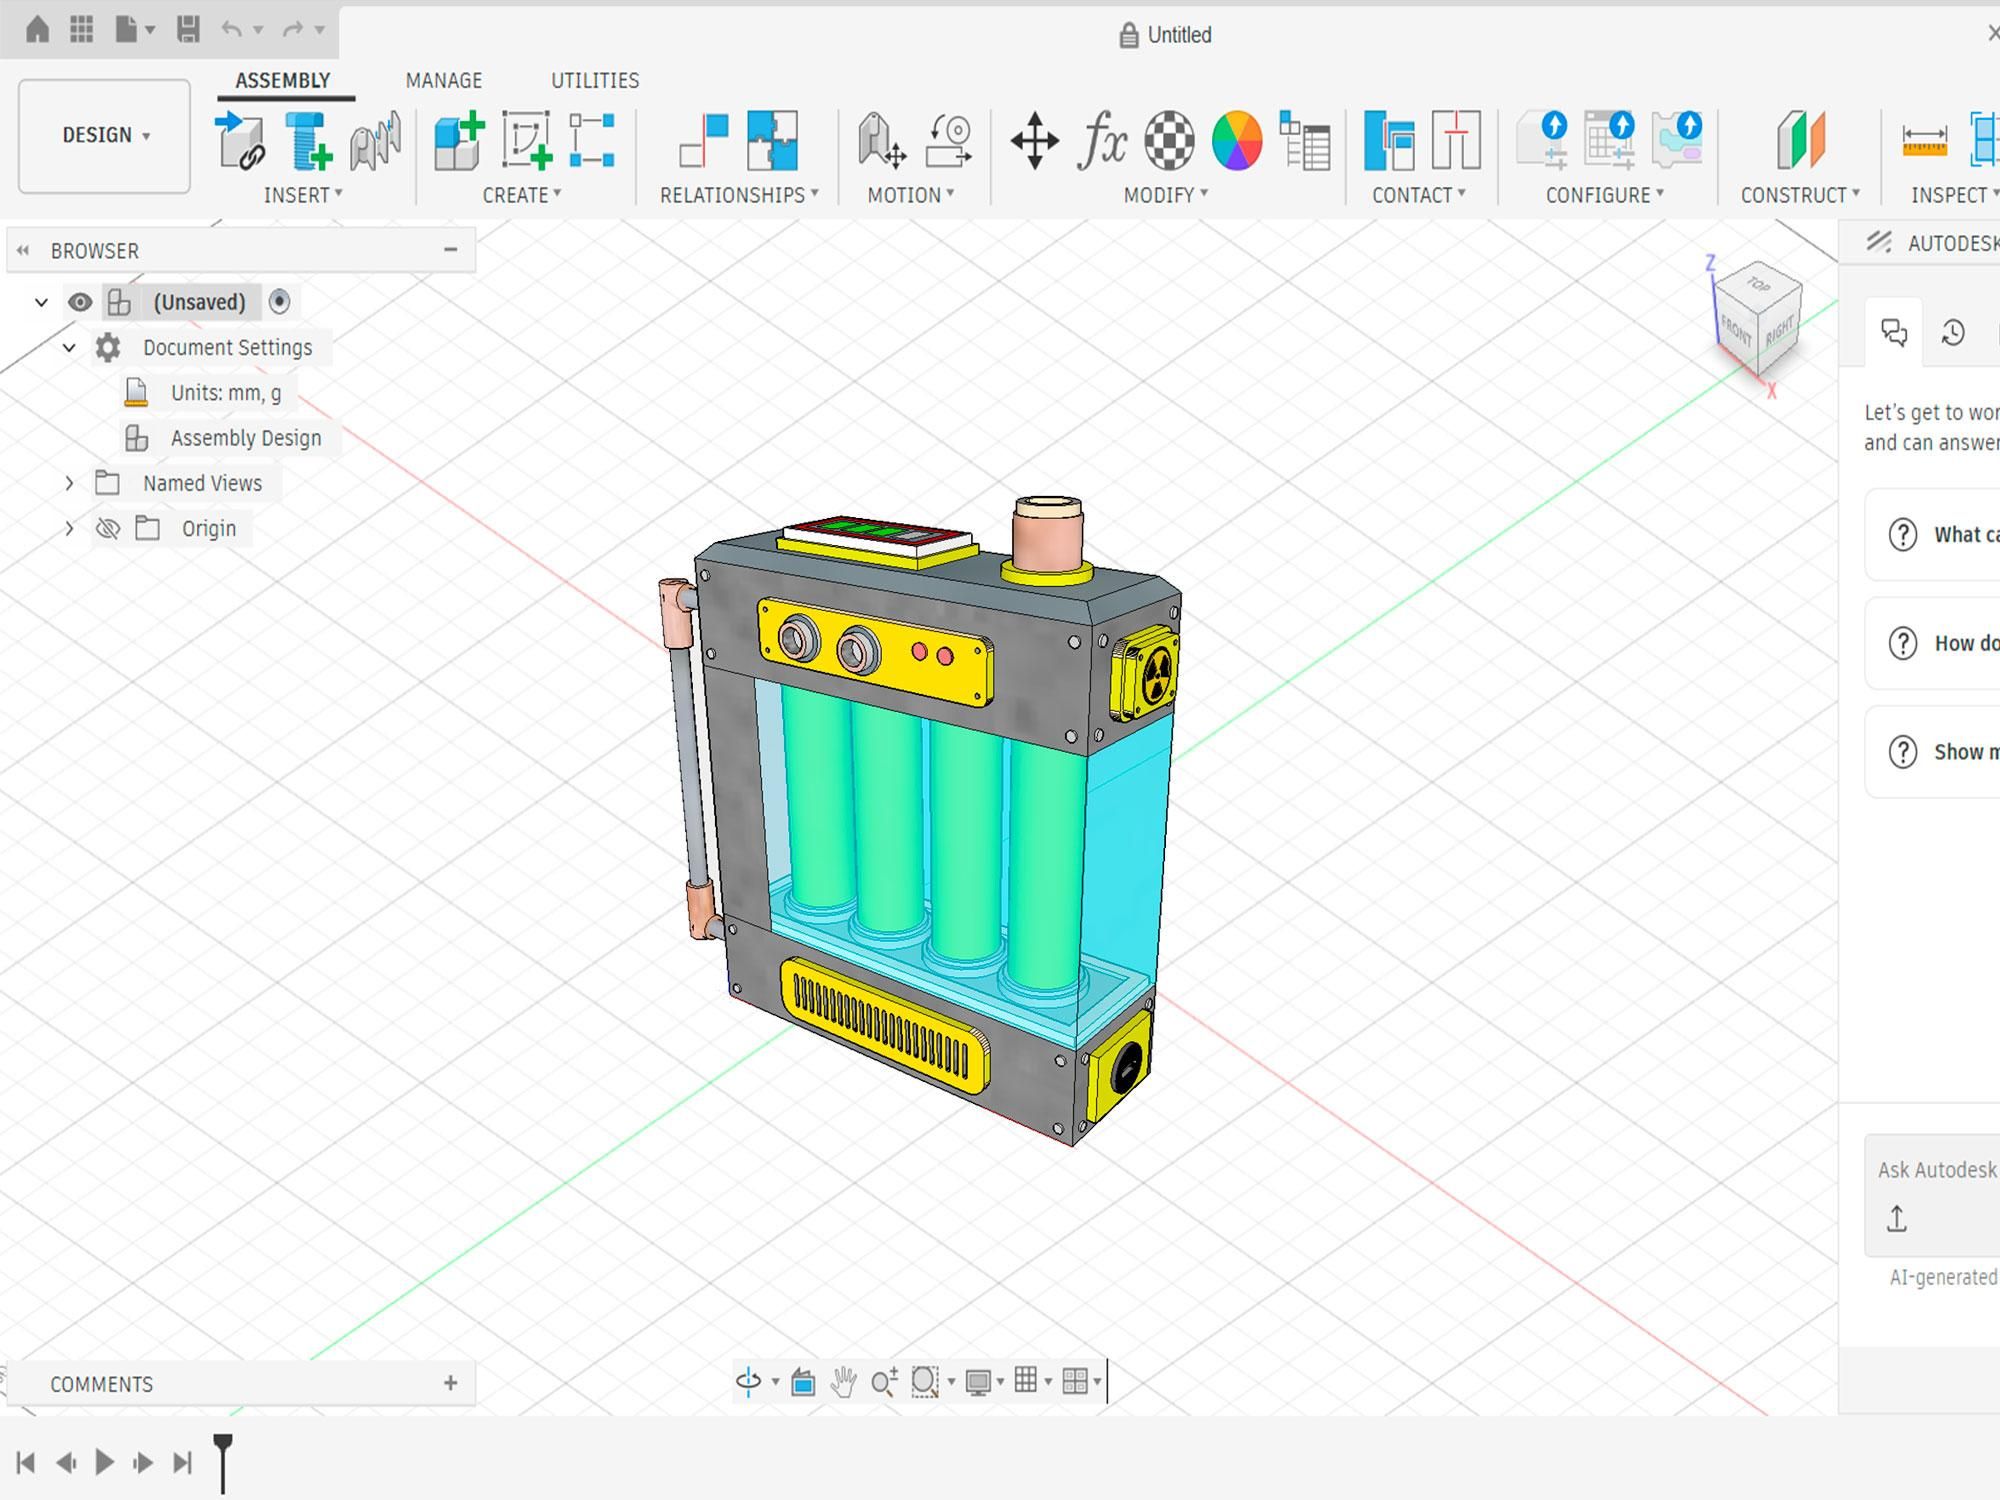Click the As-Built Joint puzzle icon

tap(772, 140)
